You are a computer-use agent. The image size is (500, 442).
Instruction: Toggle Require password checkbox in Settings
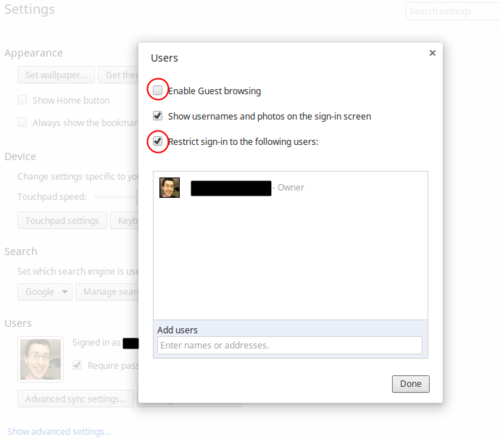pos(77,365)
